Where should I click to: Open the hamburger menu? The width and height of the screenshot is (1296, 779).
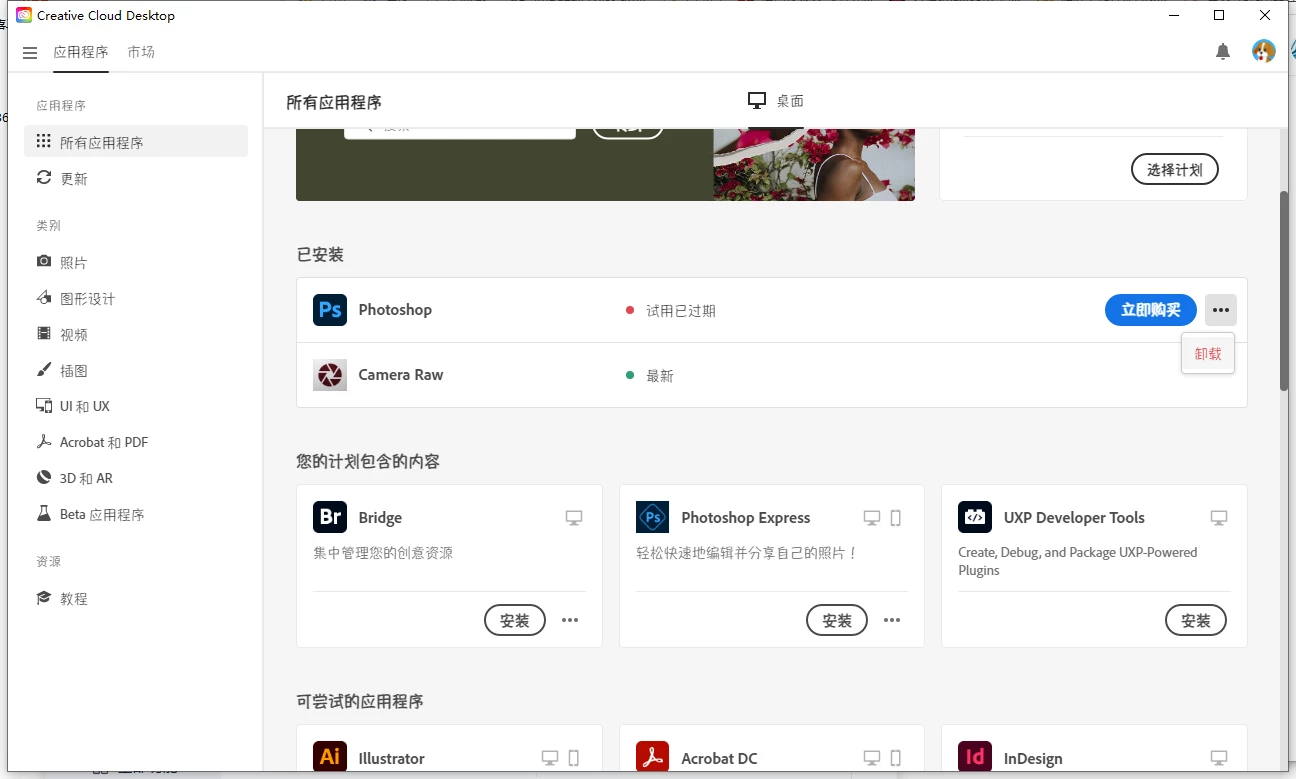[30, 53]
